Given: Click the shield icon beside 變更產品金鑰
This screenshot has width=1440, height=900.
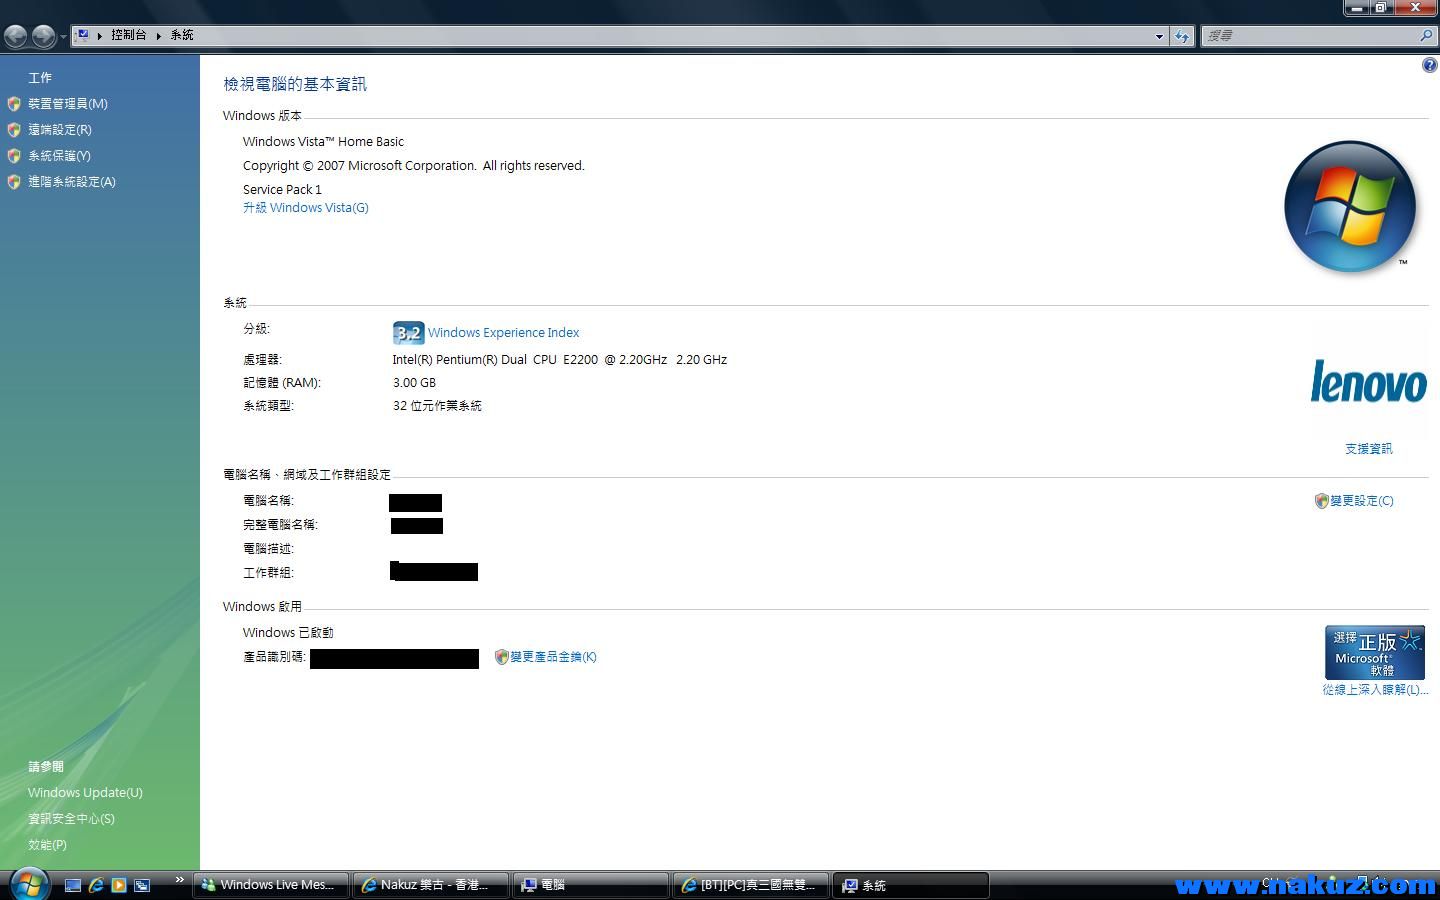Looking at the screenshot, I should (x=502, y=657).
